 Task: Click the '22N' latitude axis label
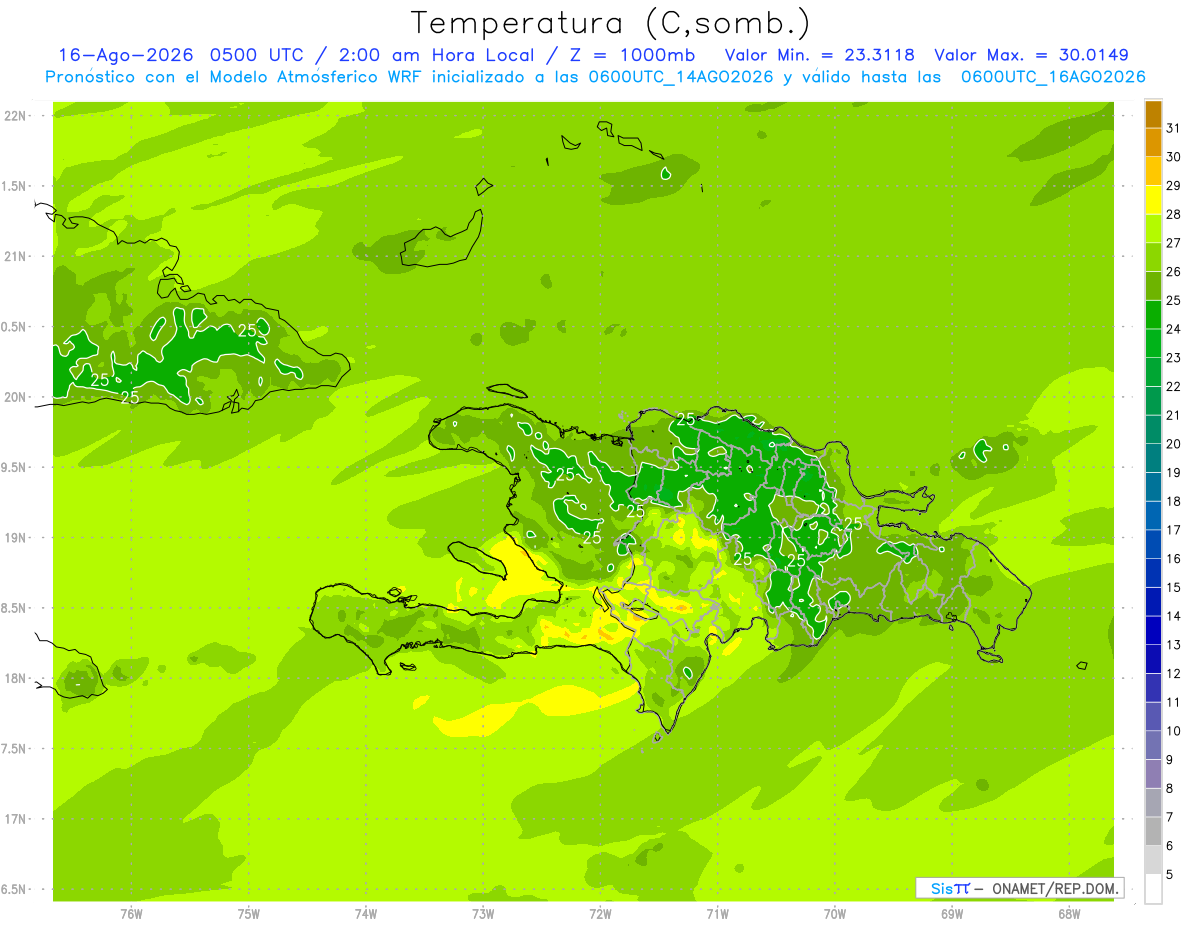pyautogui.click(x=16, y=115)
